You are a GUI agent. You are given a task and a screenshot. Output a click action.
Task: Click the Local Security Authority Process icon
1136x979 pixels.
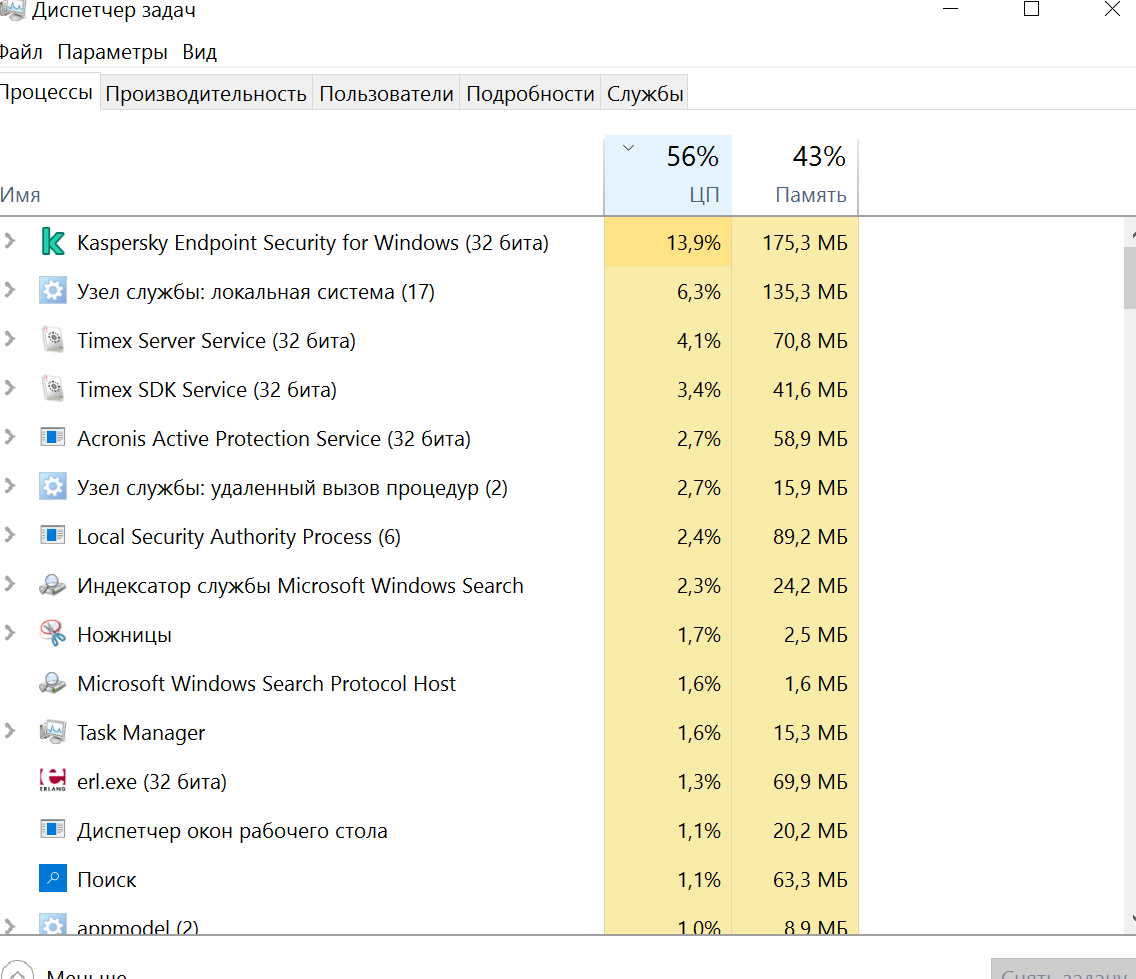pos(53,536)
